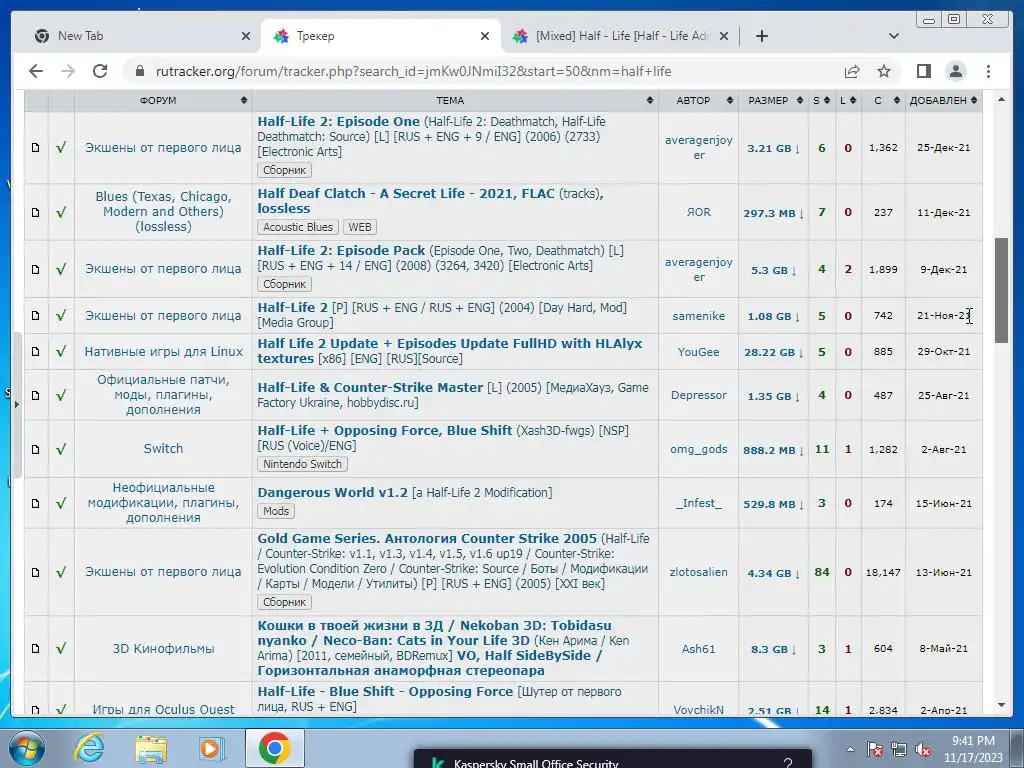Open Gold Game Series Counter Strike 2005 topic

point(426,538)
